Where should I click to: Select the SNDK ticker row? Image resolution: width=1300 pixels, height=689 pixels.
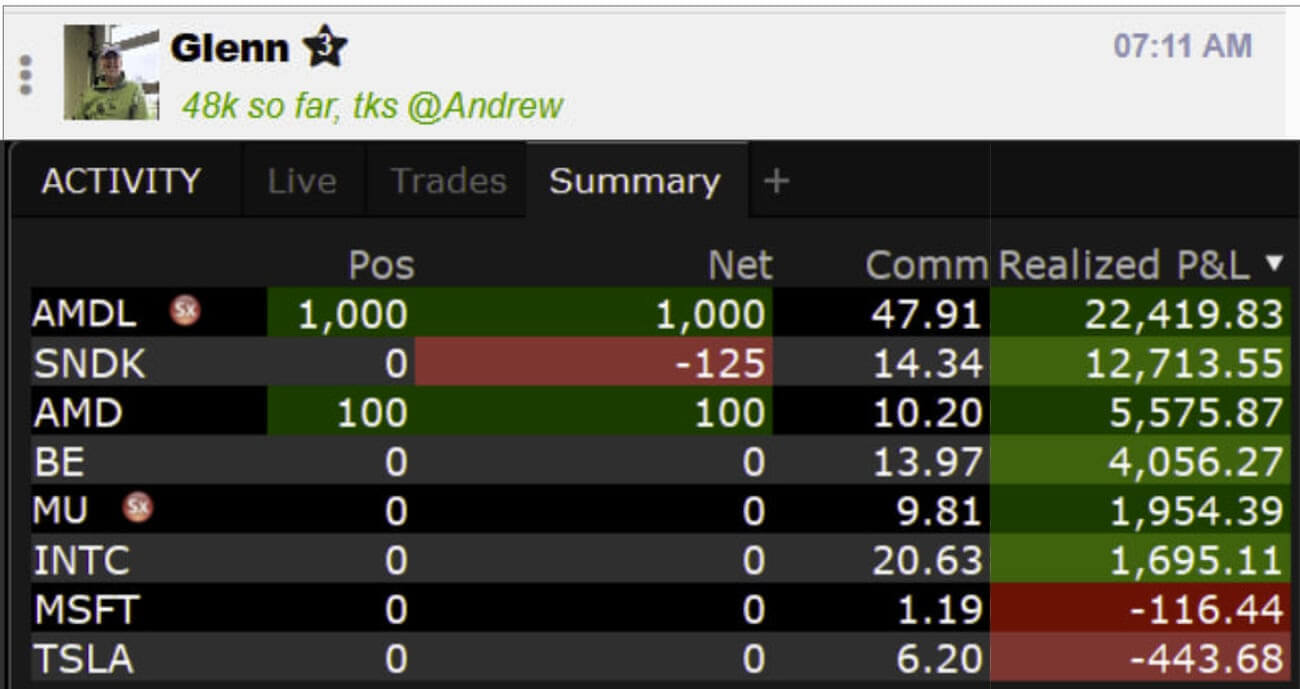pos(660,362)
